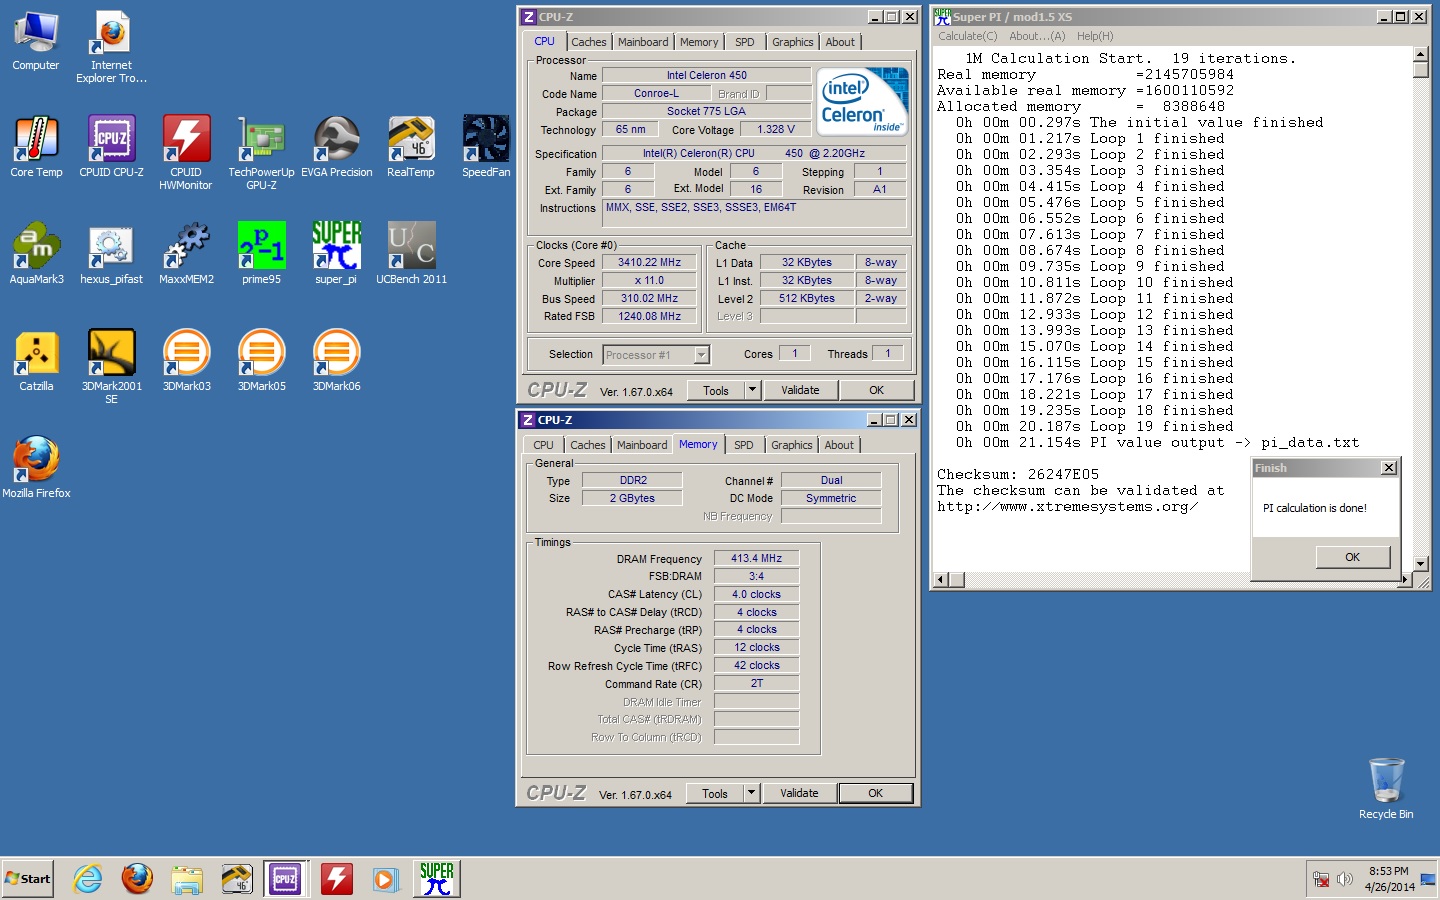Click Core Speed value 3410.22 MHz

pos(649,263)
